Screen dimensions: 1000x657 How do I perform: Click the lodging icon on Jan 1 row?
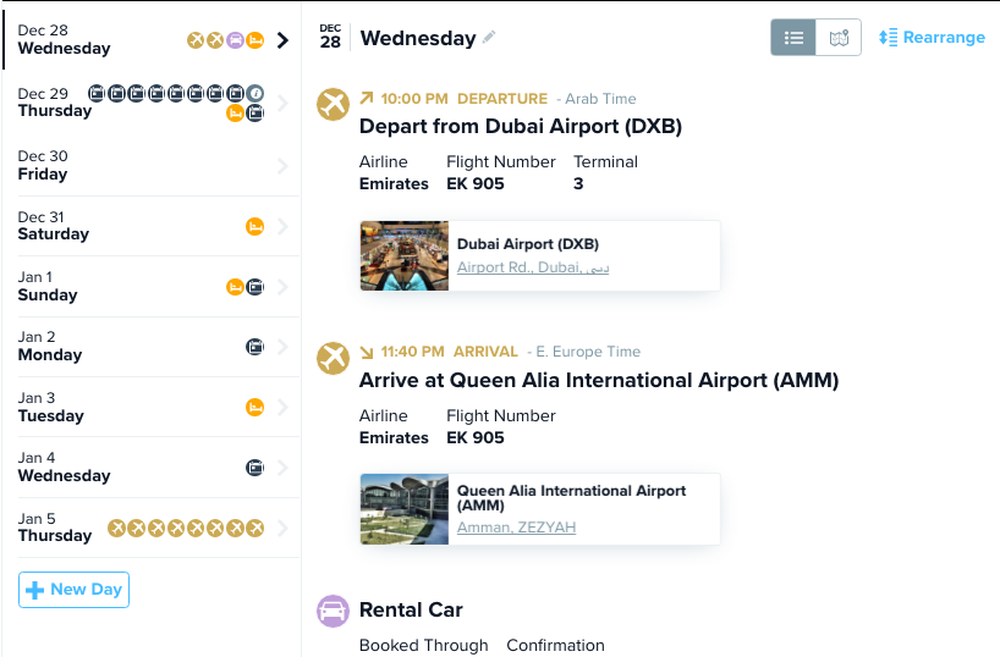click(235, 287)
